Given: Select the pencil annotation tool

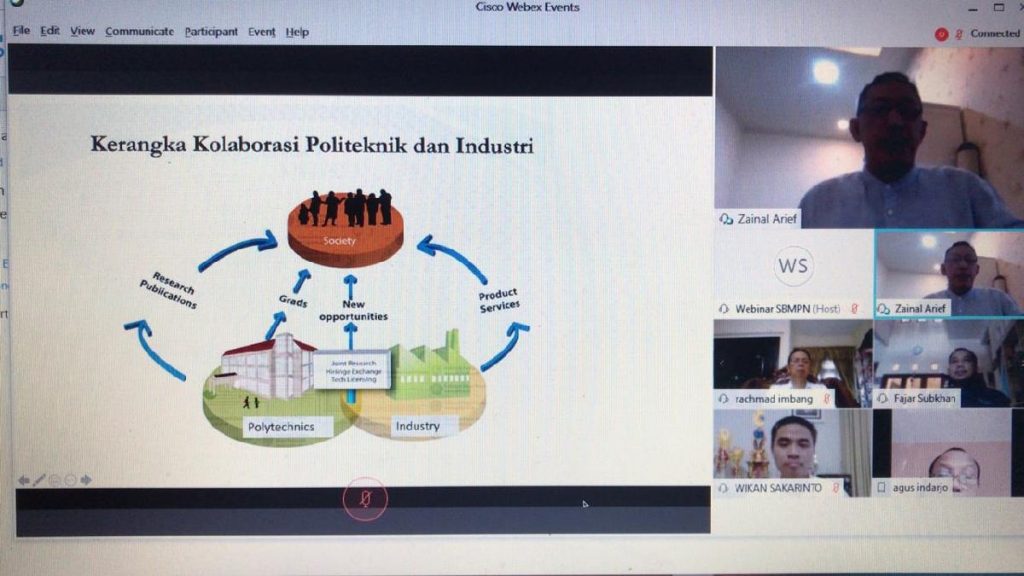Looking at the screenshot, I should (39, 480).
